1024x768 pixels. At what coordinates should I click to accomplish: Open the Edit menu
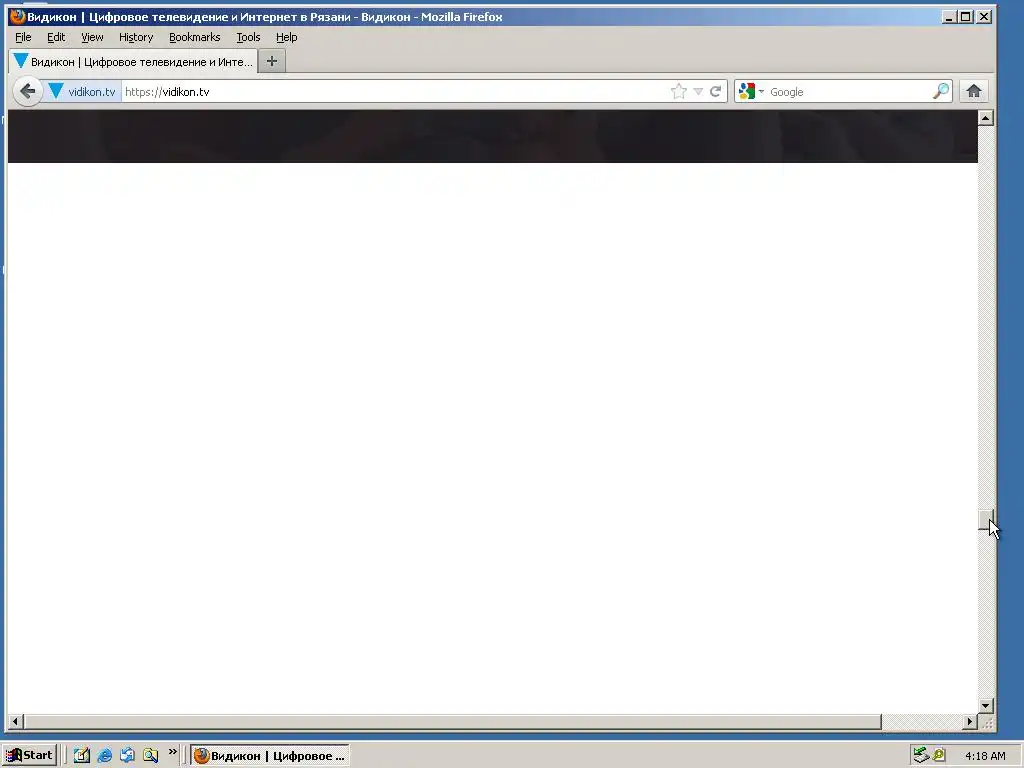[56, 37]
